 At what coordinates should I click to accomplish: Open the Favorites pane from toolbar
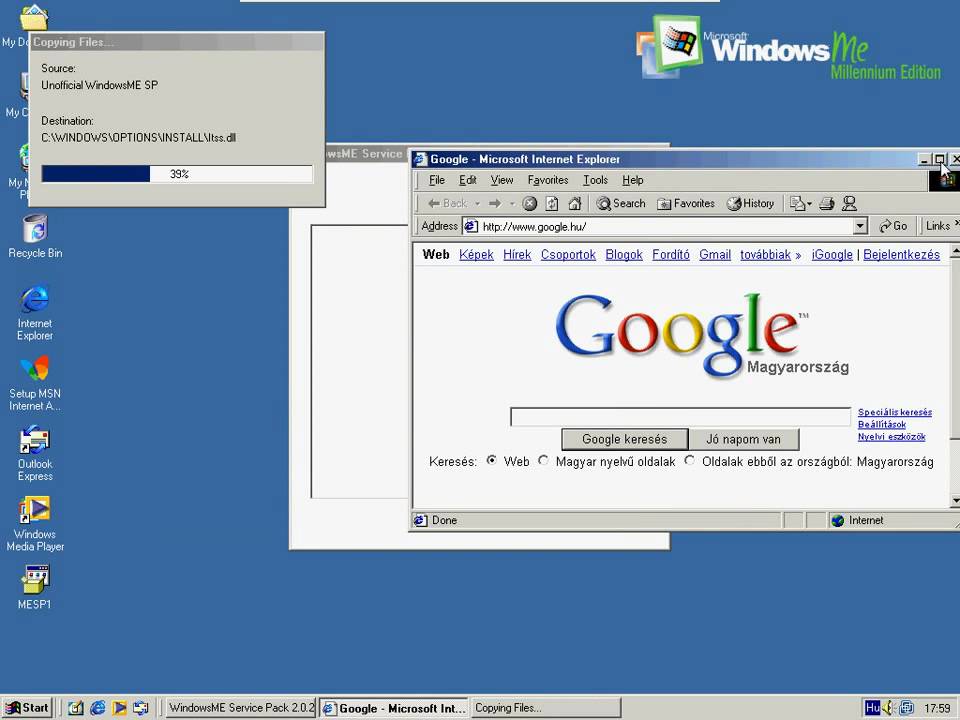pyautogui.click(x=685, y=203)
